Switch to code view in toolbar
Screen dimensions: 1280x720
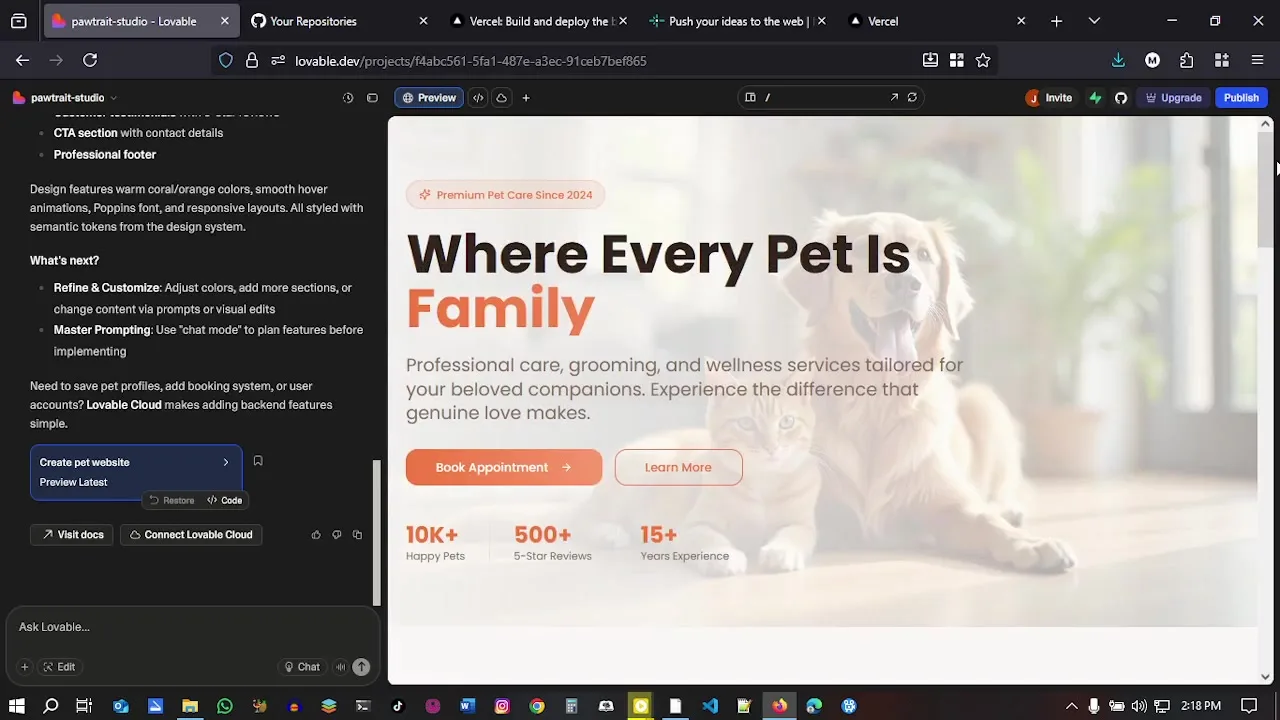pos(478,98)
